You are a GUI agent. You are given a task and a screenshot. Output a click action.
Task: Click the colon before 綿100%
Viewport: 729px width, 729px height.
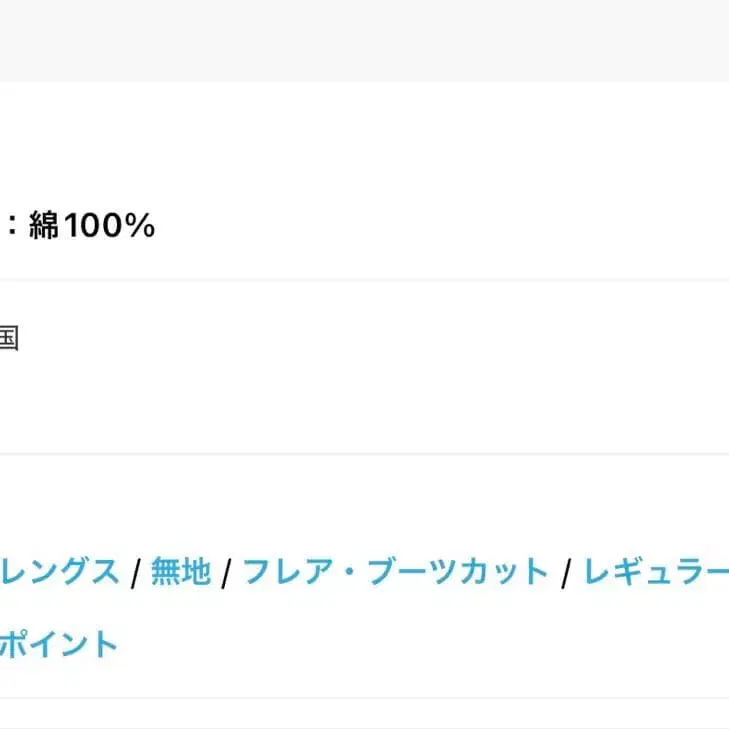12,228
